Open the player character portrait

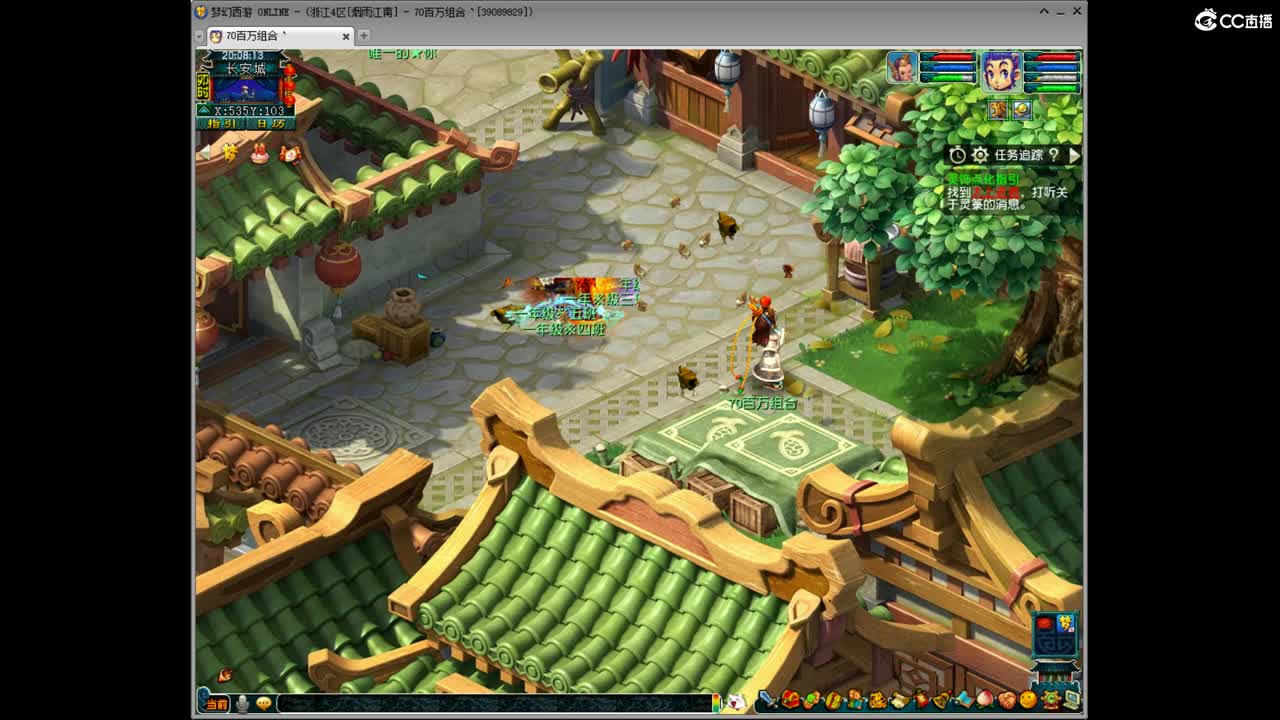[1001, 71]
